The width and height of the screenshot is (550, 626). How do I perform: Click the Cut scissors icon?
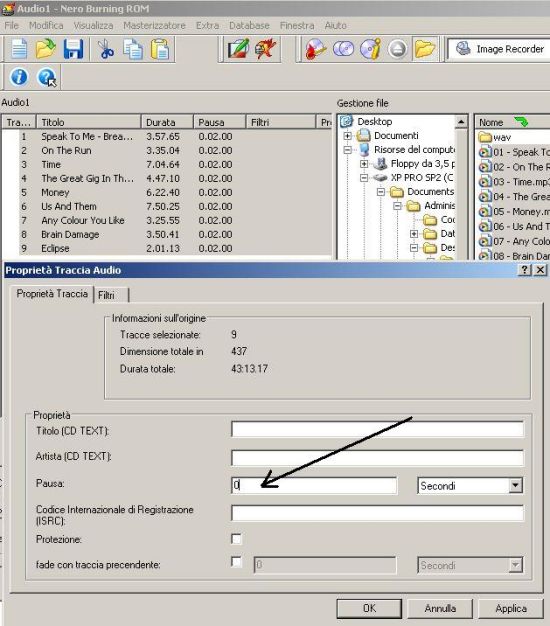pyautogui.click(x=106, y=49)
